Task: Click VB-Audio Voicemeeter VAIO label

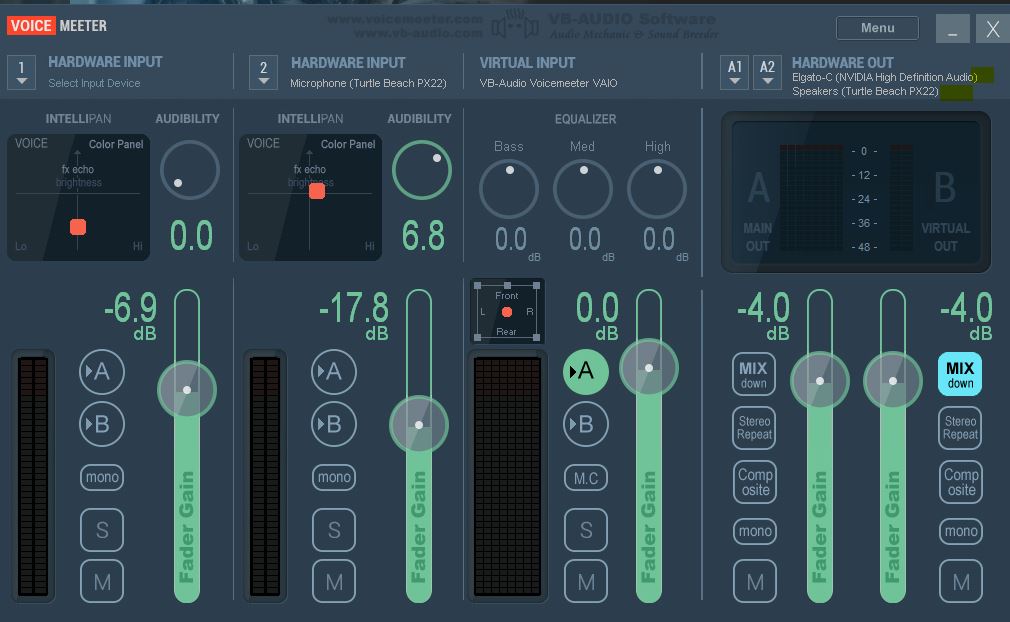Action: [548, 83]
